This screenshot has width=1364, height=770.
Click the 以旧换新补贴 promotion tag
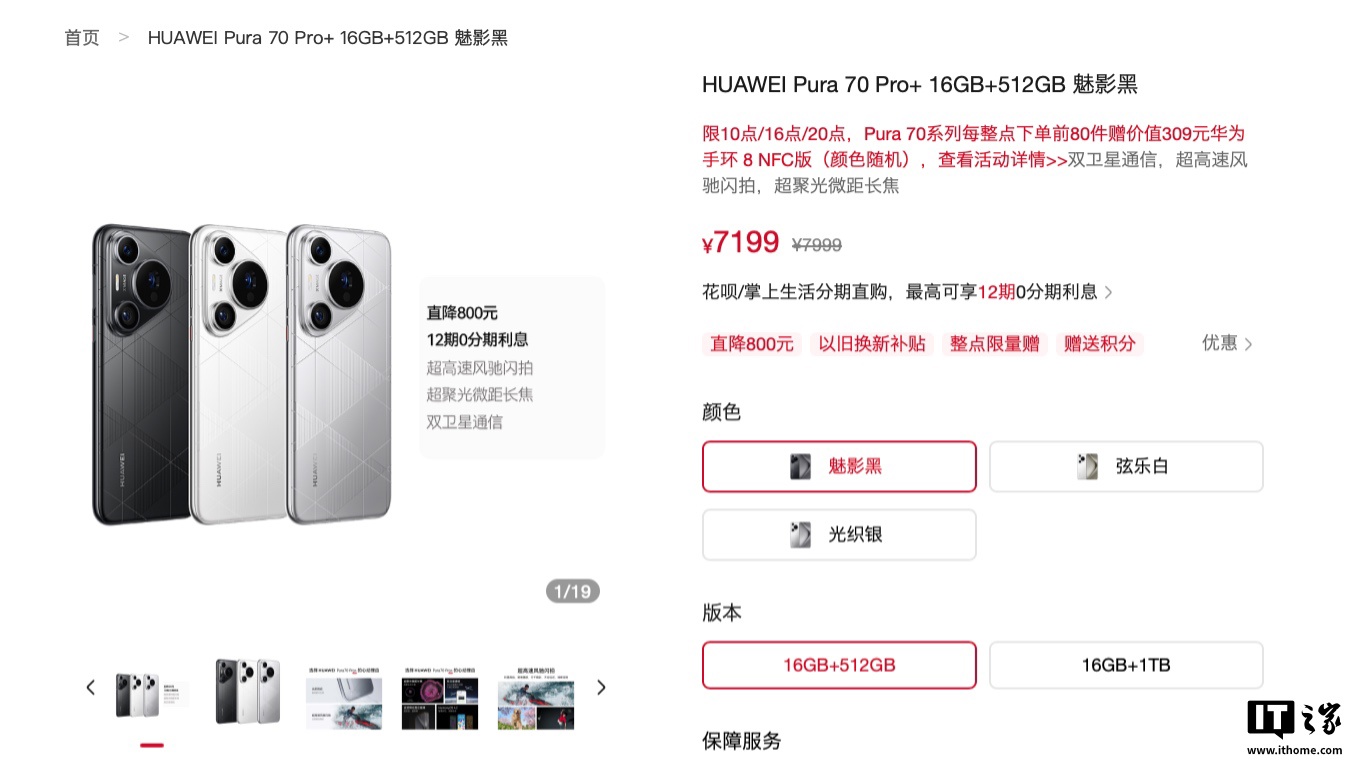(872, 344)
